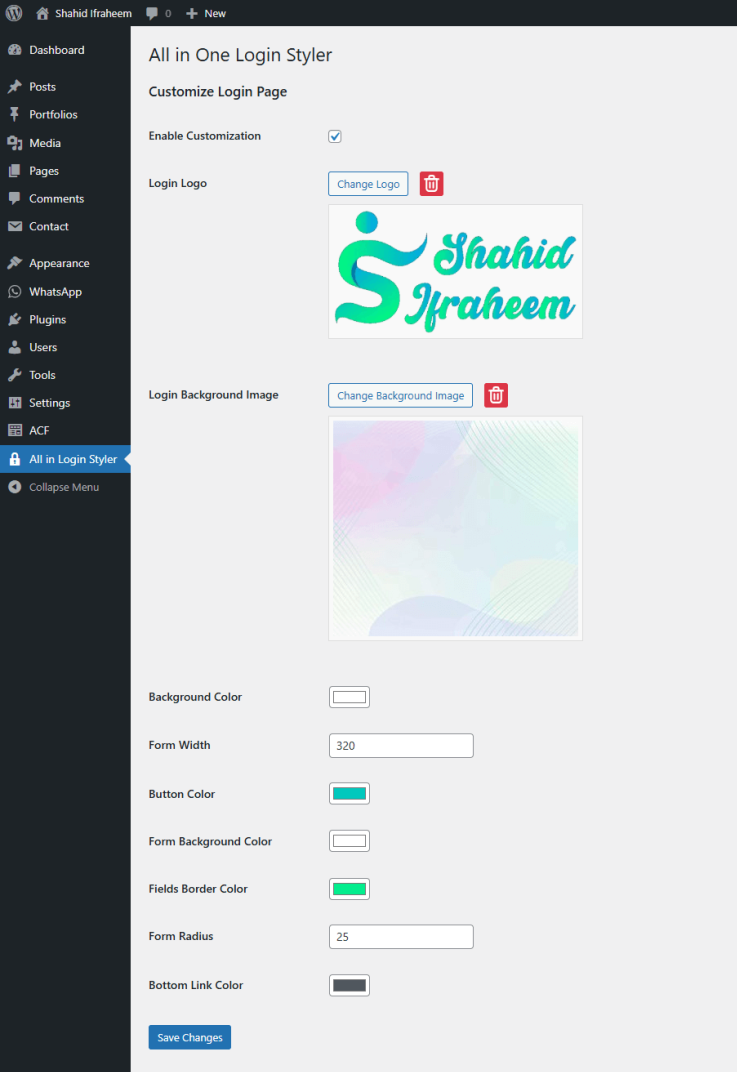Click the ACF icon in sidebar
This screenshot has height=1072, width=737.
(15, 430)
